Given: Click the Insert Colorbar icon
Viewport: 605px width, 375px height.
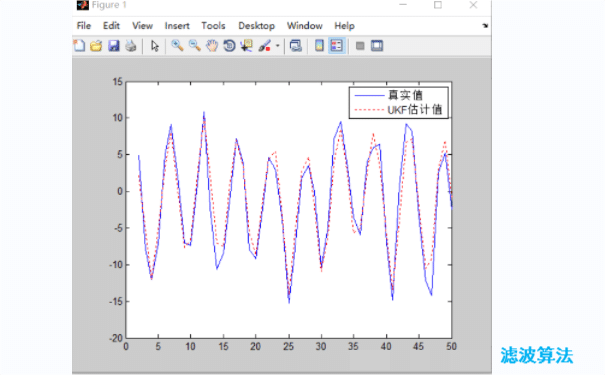Looking at the screenshot, I should (319, 46).
